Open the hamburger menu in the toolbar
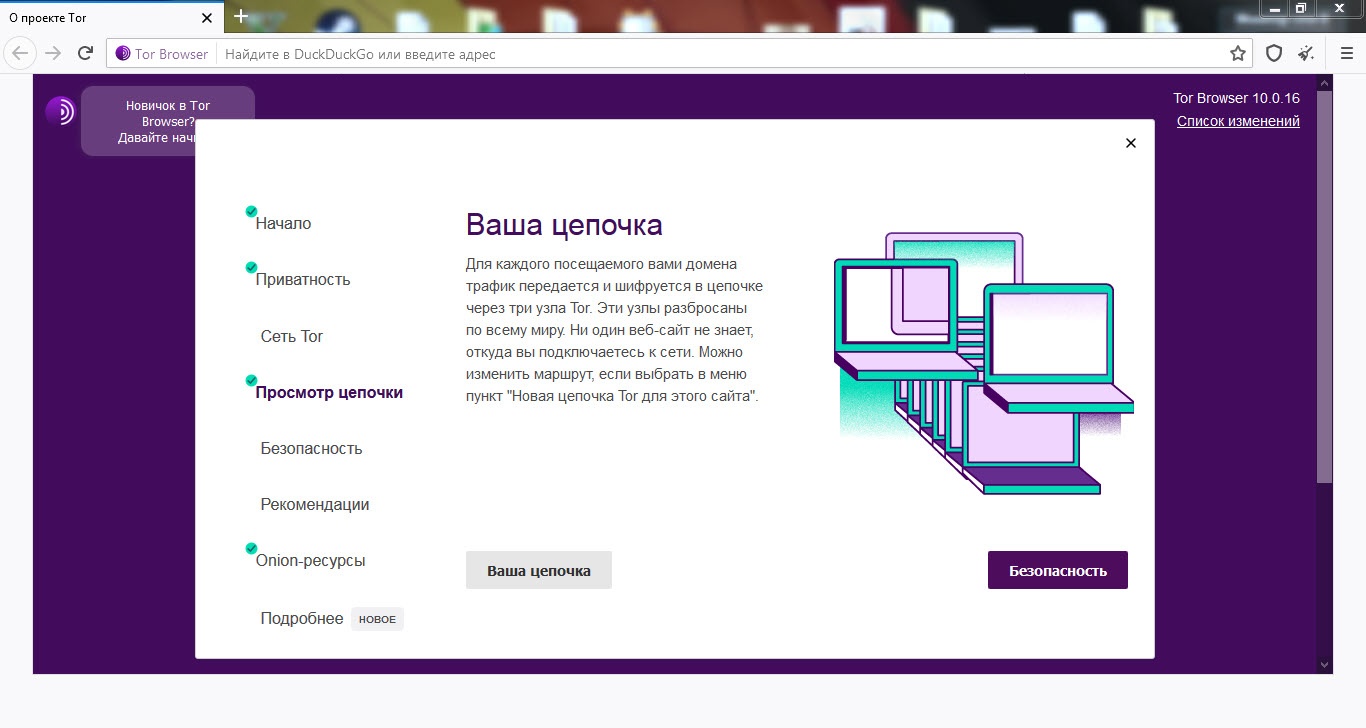The height and width of the screenshot is (728, 1366). point(1346,52)
